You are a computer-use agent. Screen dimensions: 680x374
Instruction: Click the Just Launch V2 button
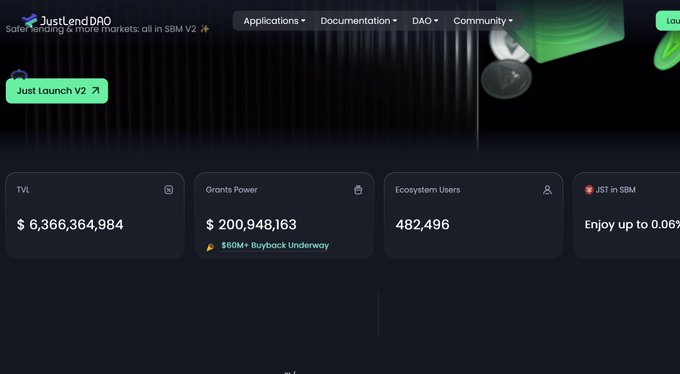pos(57,91)
